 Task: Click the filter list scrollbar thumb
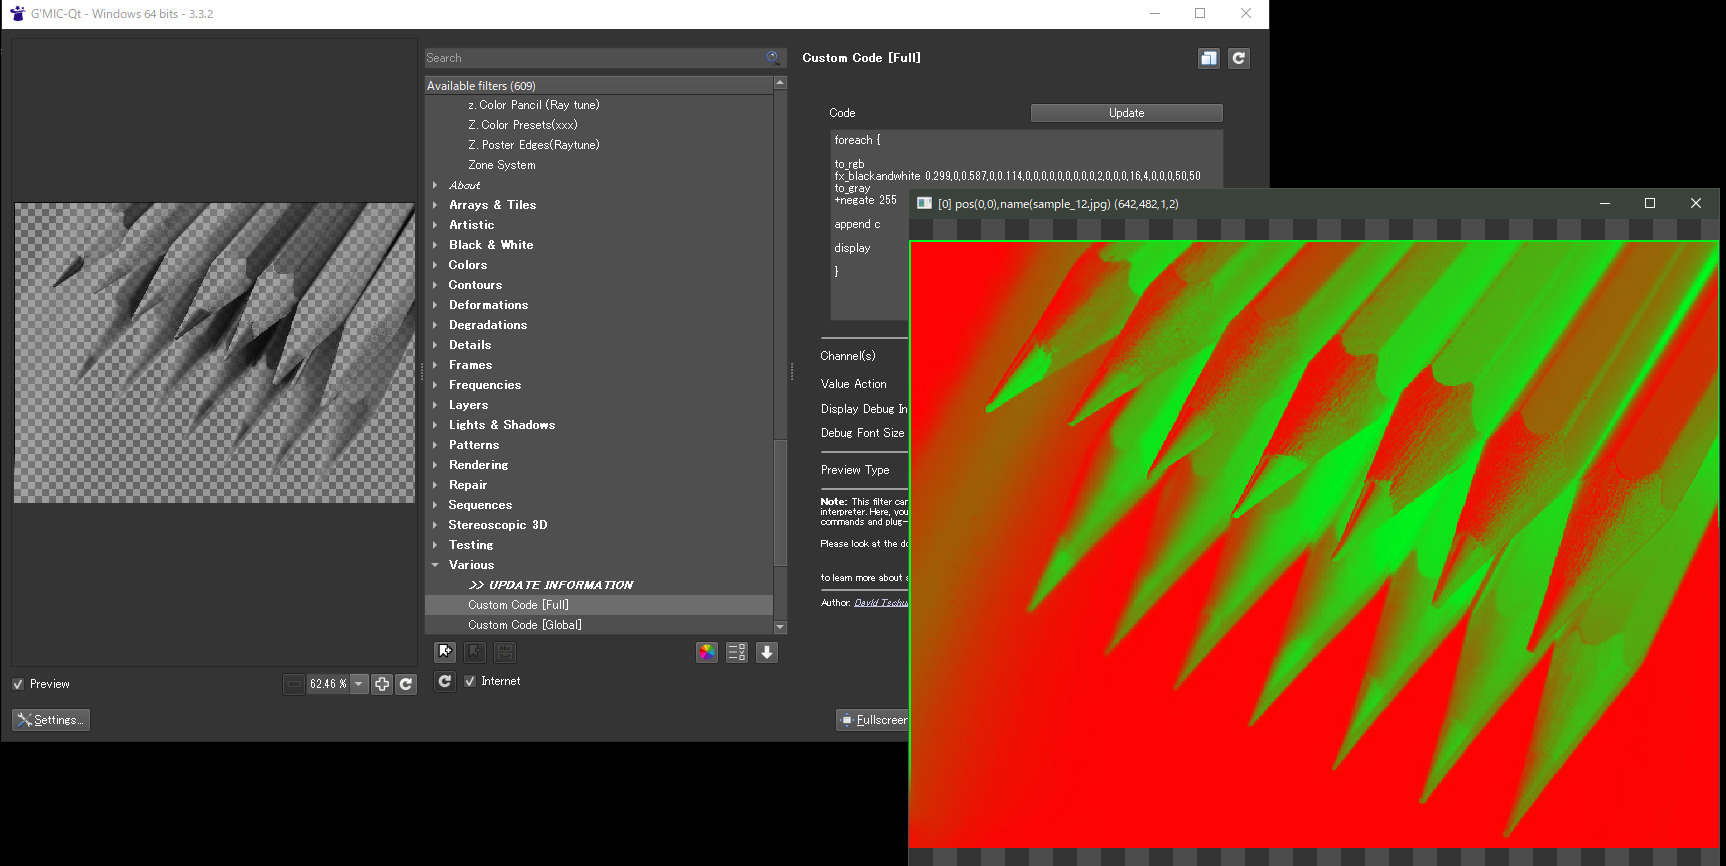[x=780, y=502]
